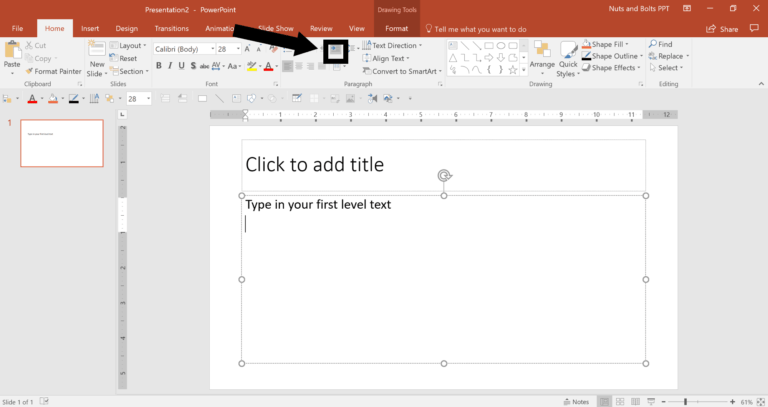
Task: Select the Isosceles Triangle shape
Action: 453,58
